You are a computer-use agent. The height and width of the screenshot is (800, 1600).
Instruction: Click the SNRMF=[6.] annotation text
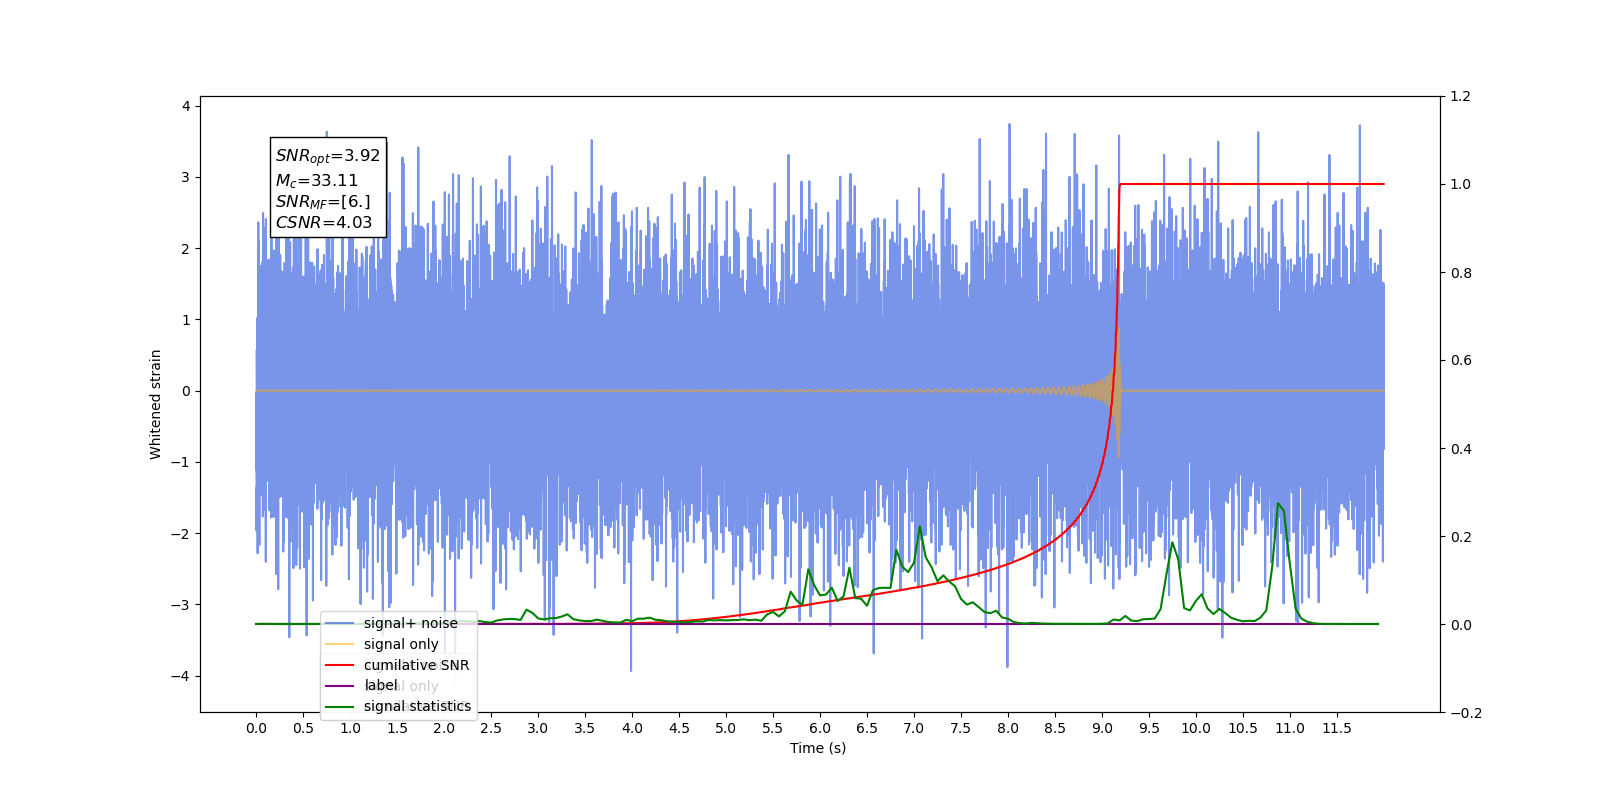pyautogui.click(x=323, y=202)
